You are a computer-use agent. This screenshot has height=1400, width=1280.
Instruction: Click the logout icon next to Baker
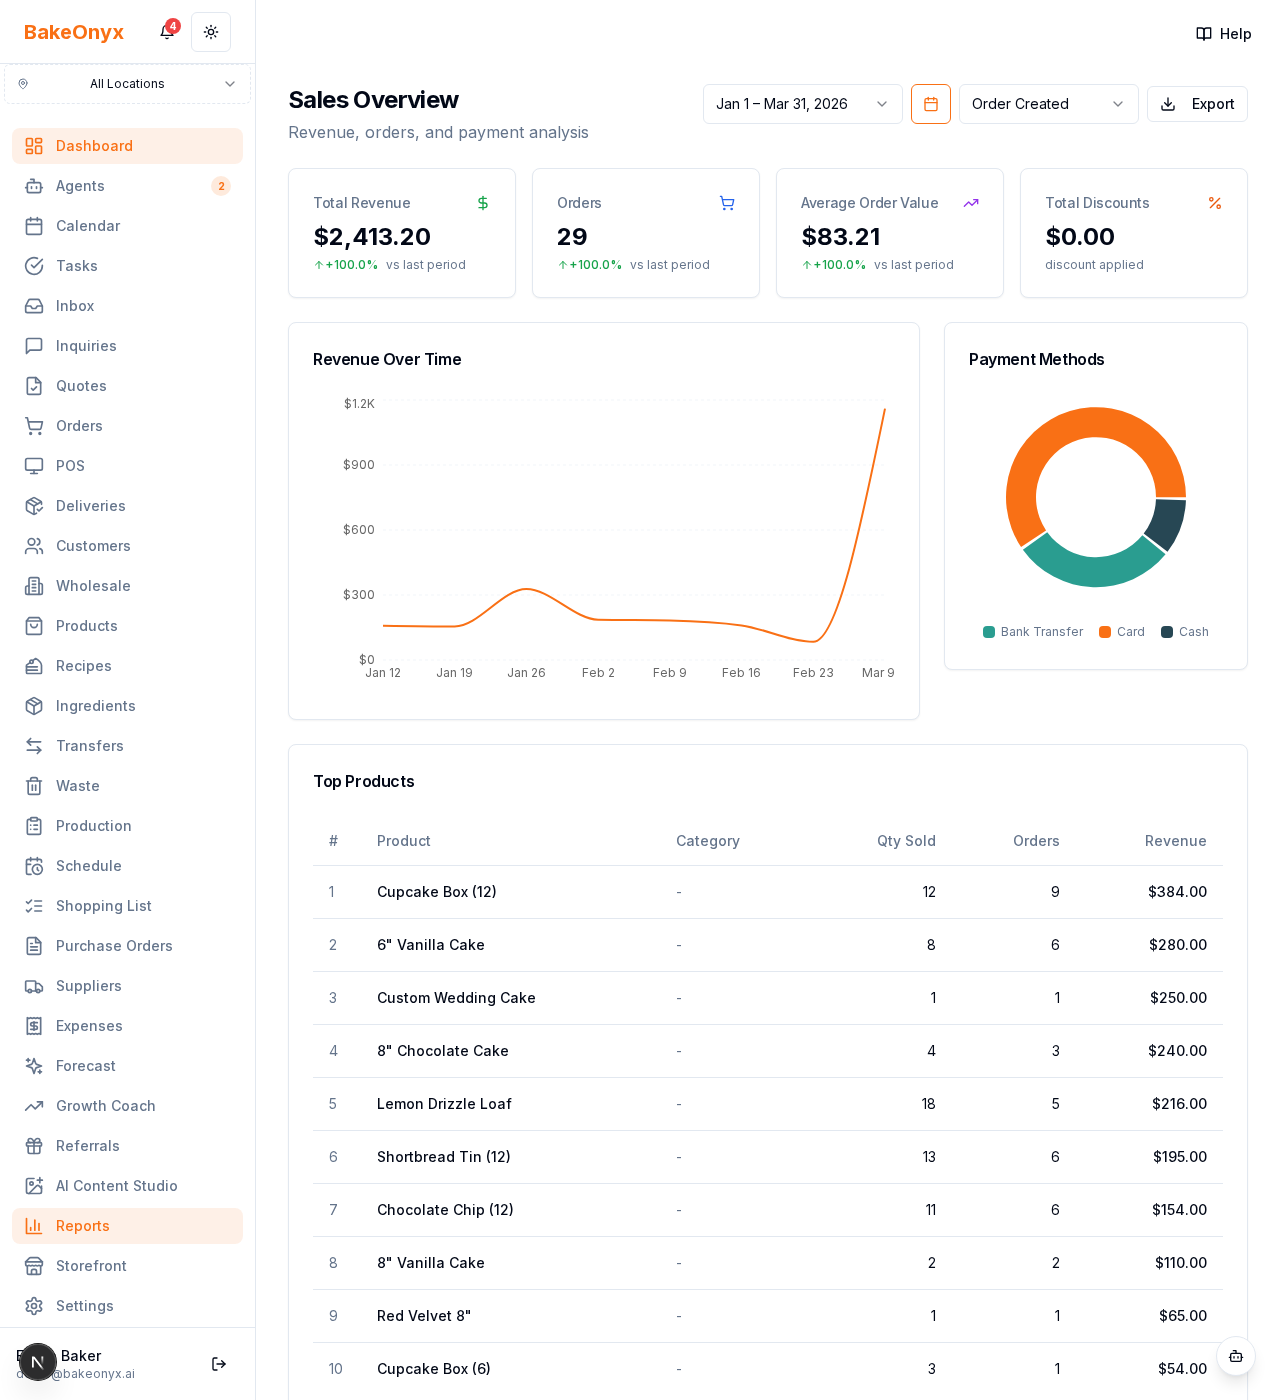(x=219, y=1364)
